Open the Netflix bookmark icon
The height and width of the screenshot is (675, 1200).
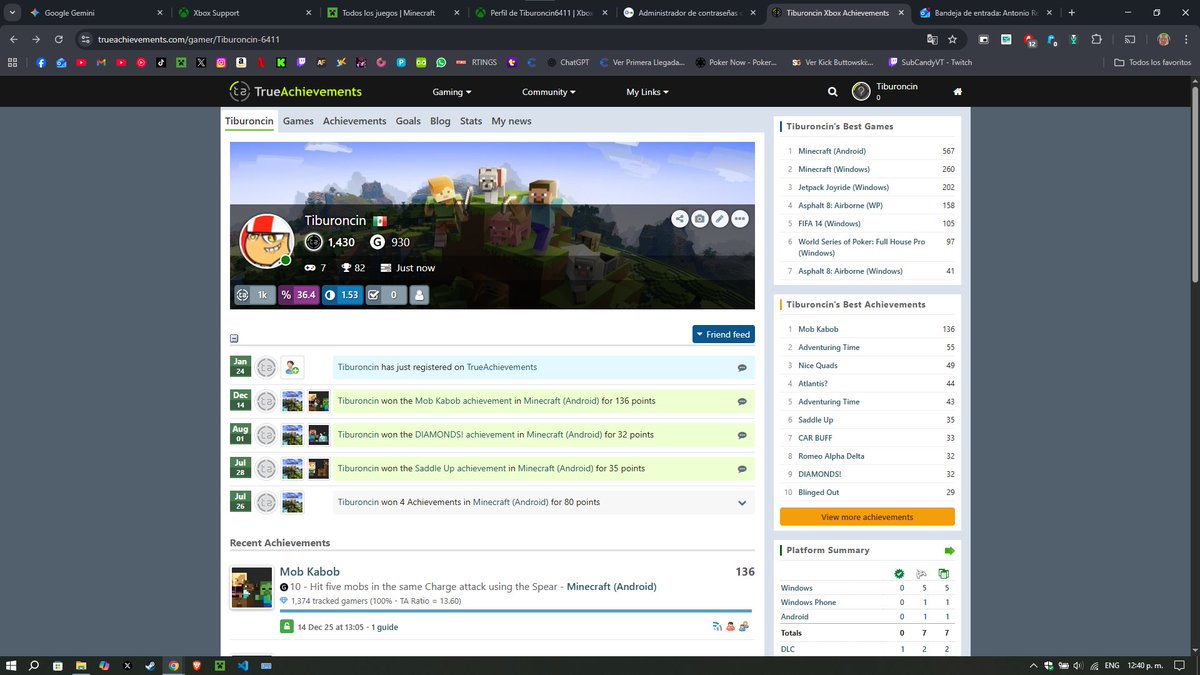pos(261,62)
